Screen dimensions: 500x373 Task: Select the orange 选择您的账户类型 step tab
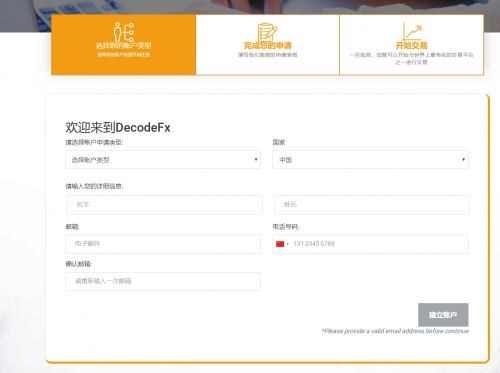123,45
